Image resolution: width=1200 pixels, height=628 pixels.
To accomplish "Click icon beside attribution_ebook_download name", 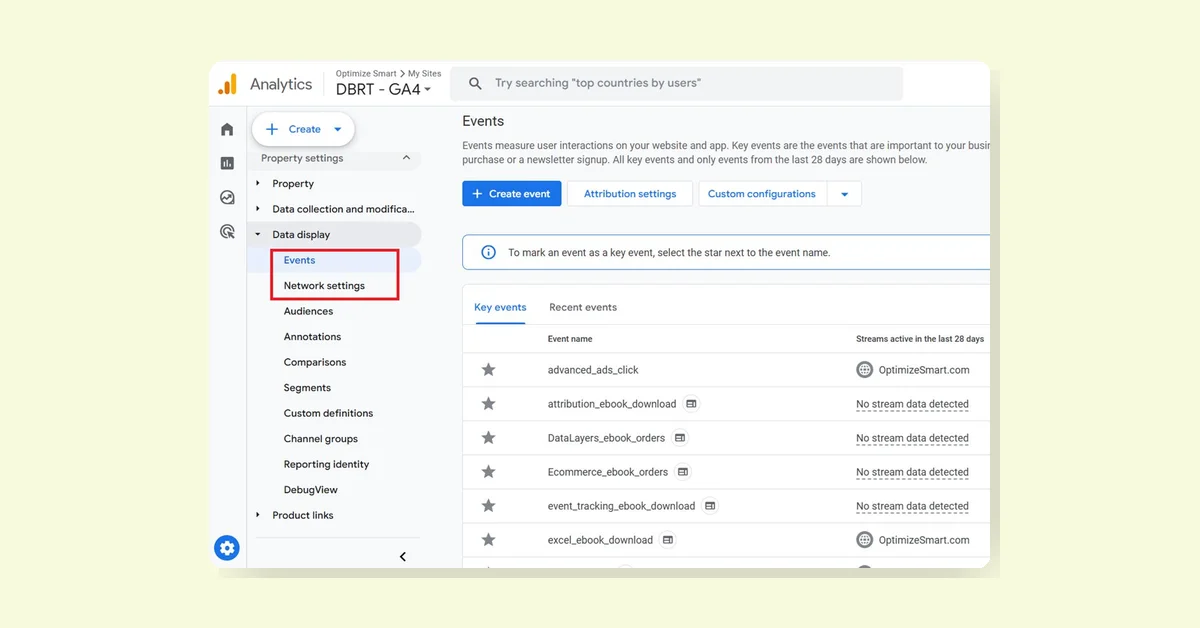I will point(691,404).
